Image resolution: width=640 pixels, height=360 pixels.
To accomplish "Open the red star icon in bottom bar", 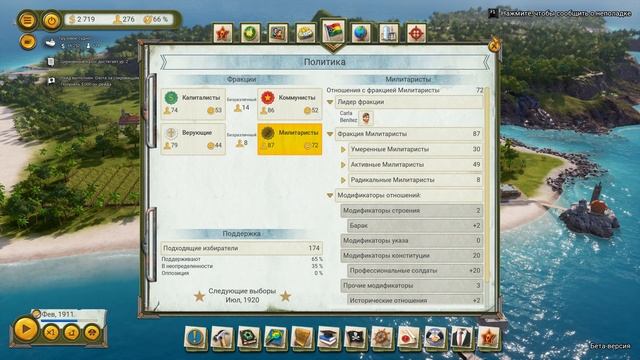I will (489, 338).
